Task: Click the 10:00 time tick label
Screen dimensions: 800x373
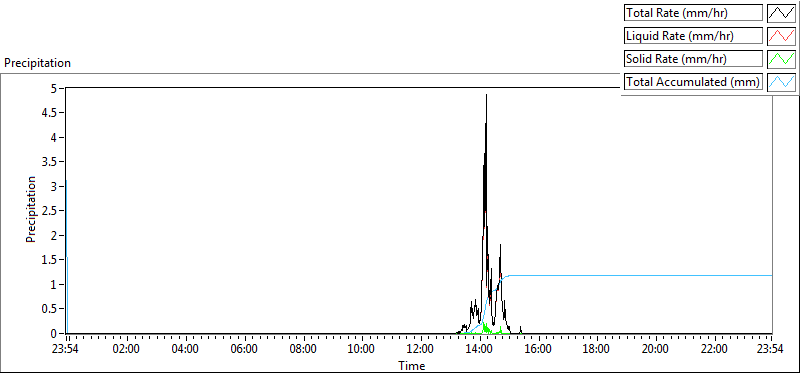Action: (x=361, y=350)
